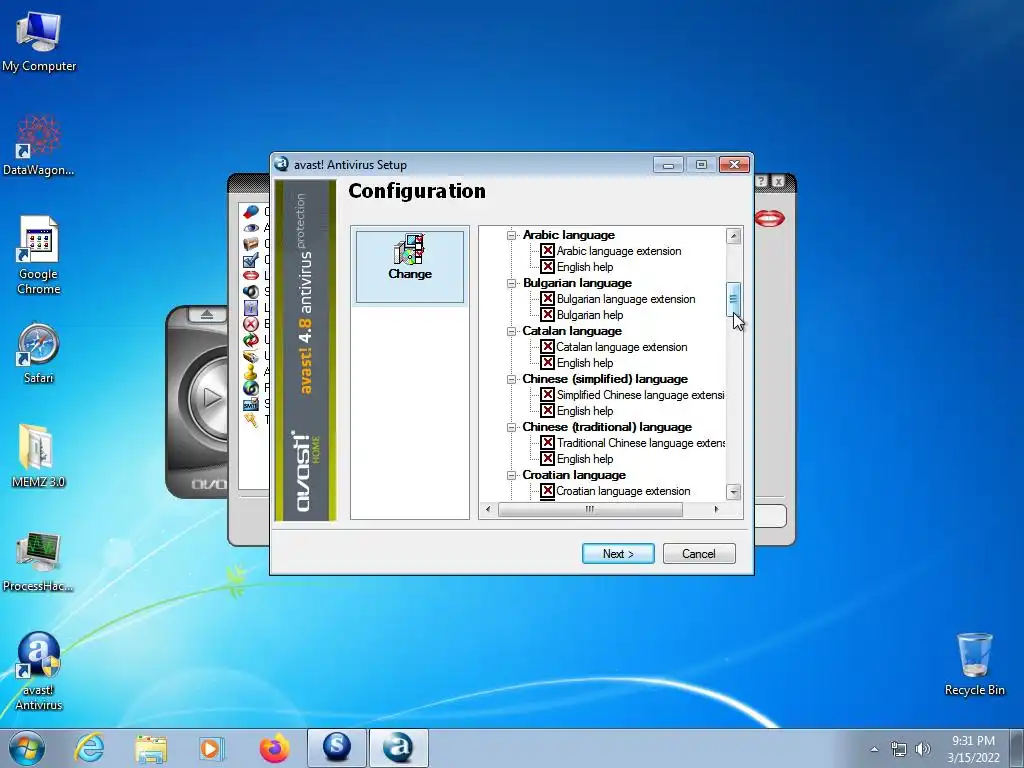Click the green-red update arrows icon in background list
Viewport: 1024px width, 768px height.
point(251,340)
